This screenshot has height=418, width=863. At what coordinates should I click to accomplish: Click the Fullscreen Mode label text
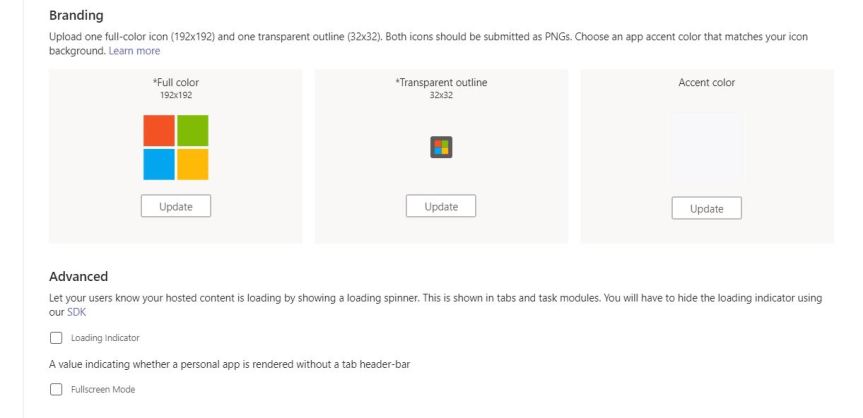103,389
